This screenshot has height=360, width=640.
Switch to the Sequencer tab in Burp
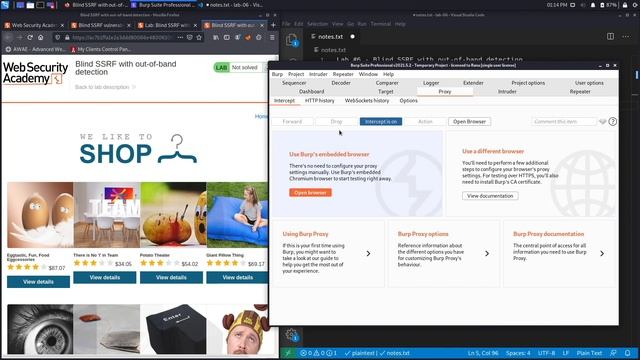coord(294,83)
